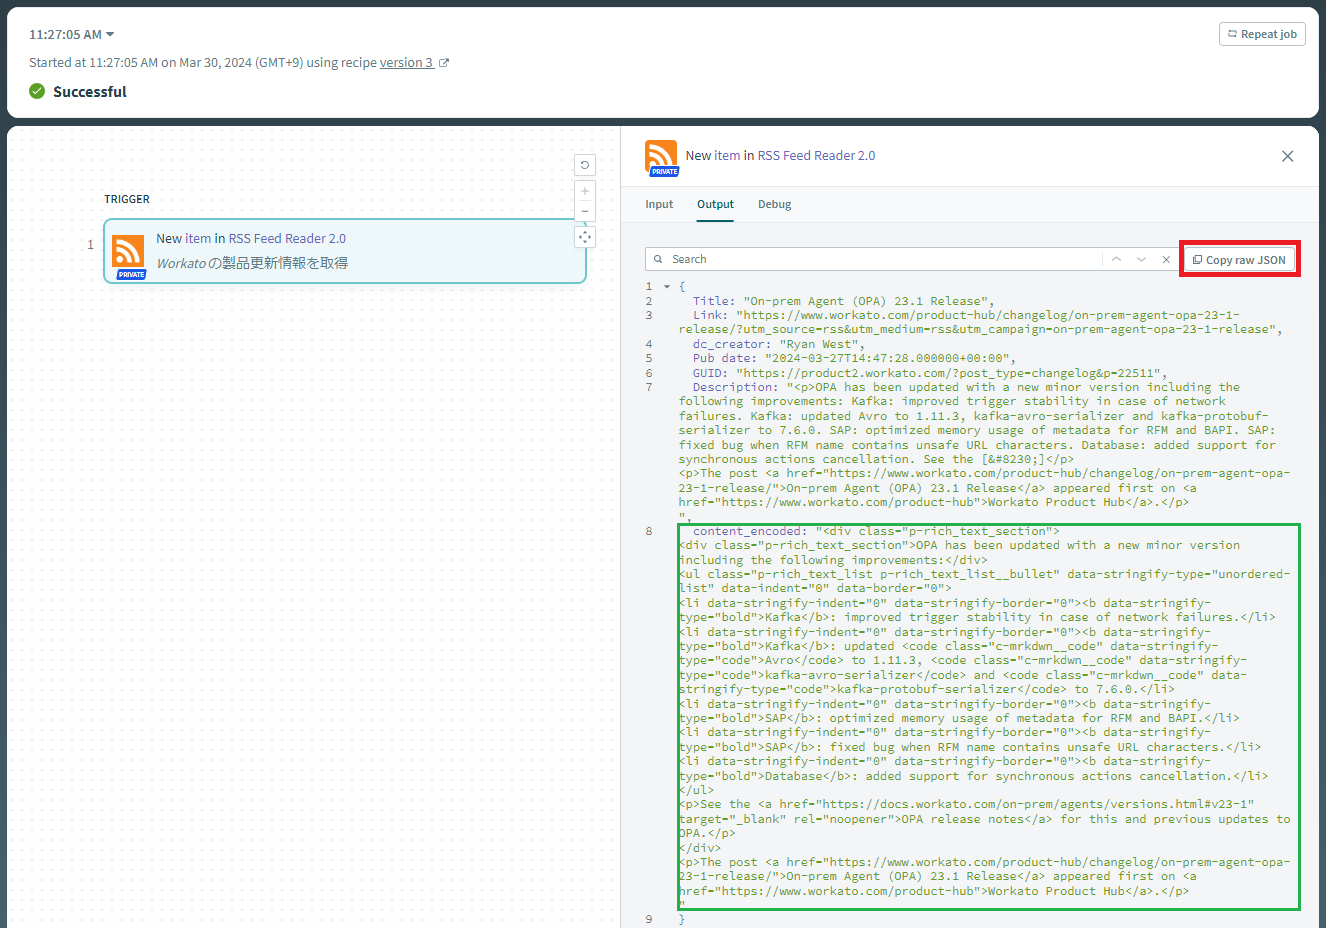Open the 11:27:05 AM job time dropdown
The width and height of the screenshot is (1326, 928).
72,34
